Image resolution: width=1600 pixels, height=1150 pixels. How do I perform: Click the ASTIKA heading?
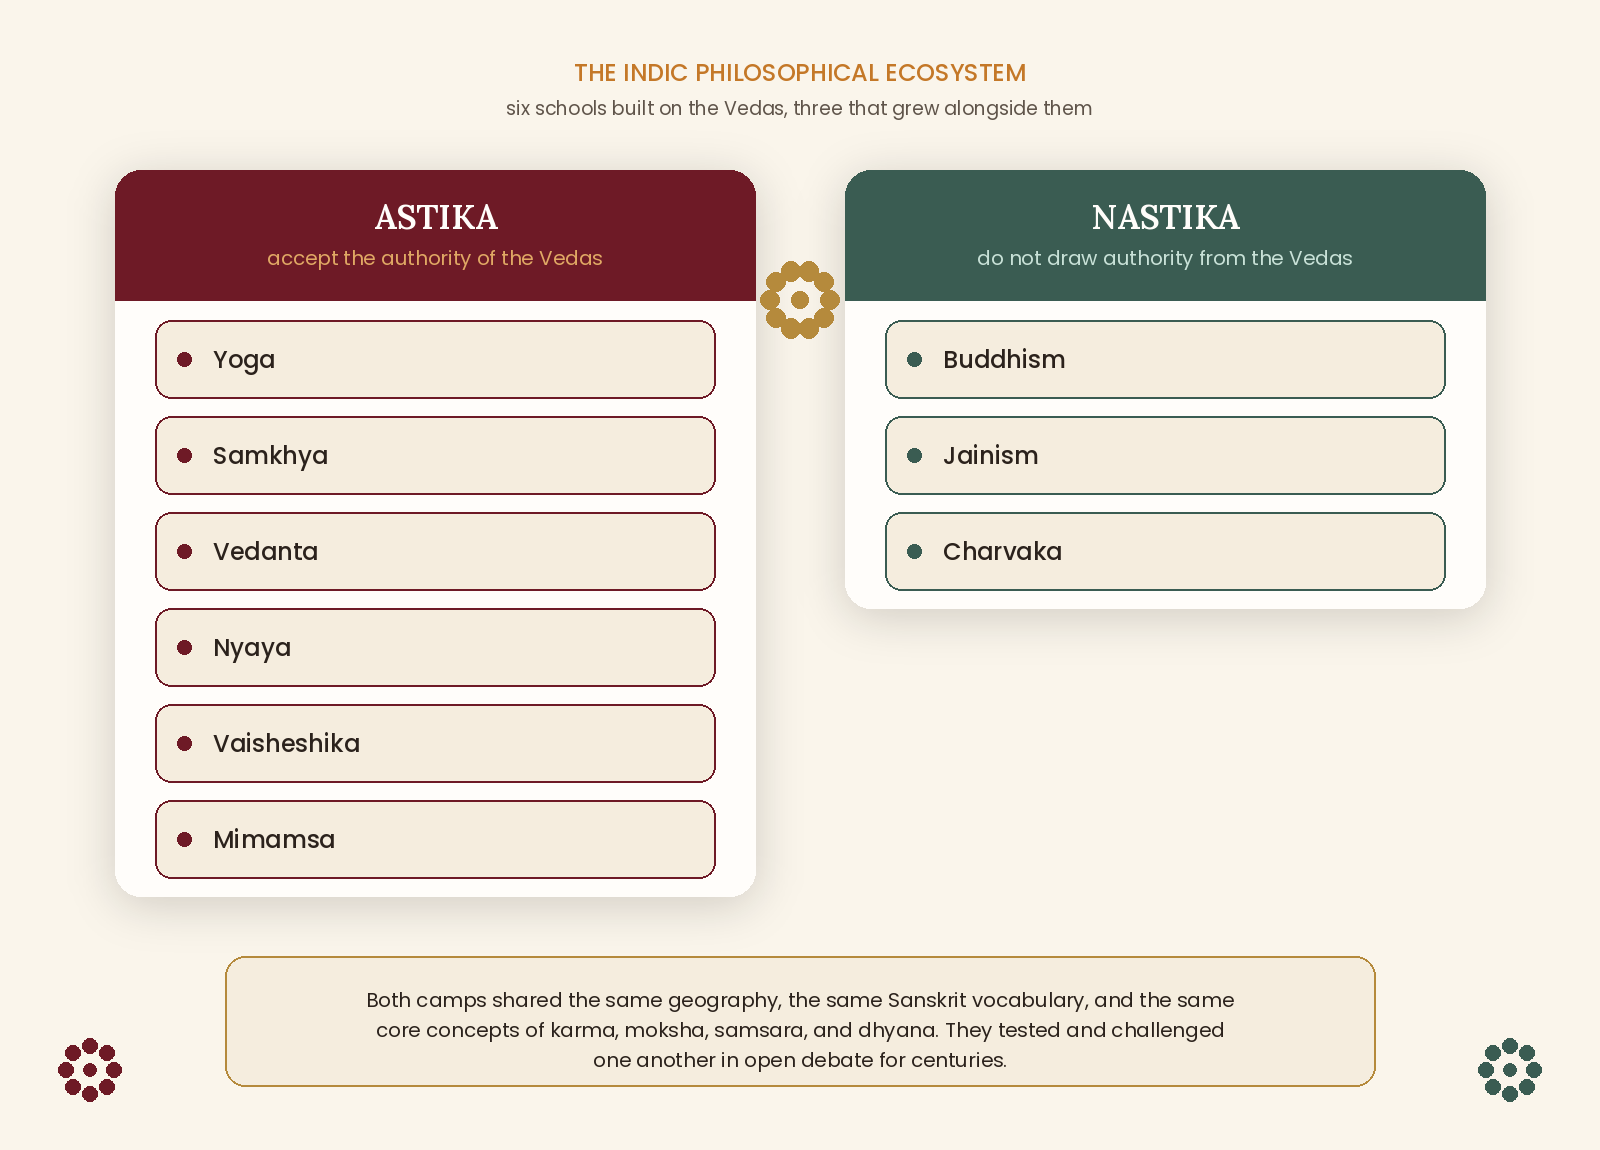pyautogui.click(x=436, y=217)
